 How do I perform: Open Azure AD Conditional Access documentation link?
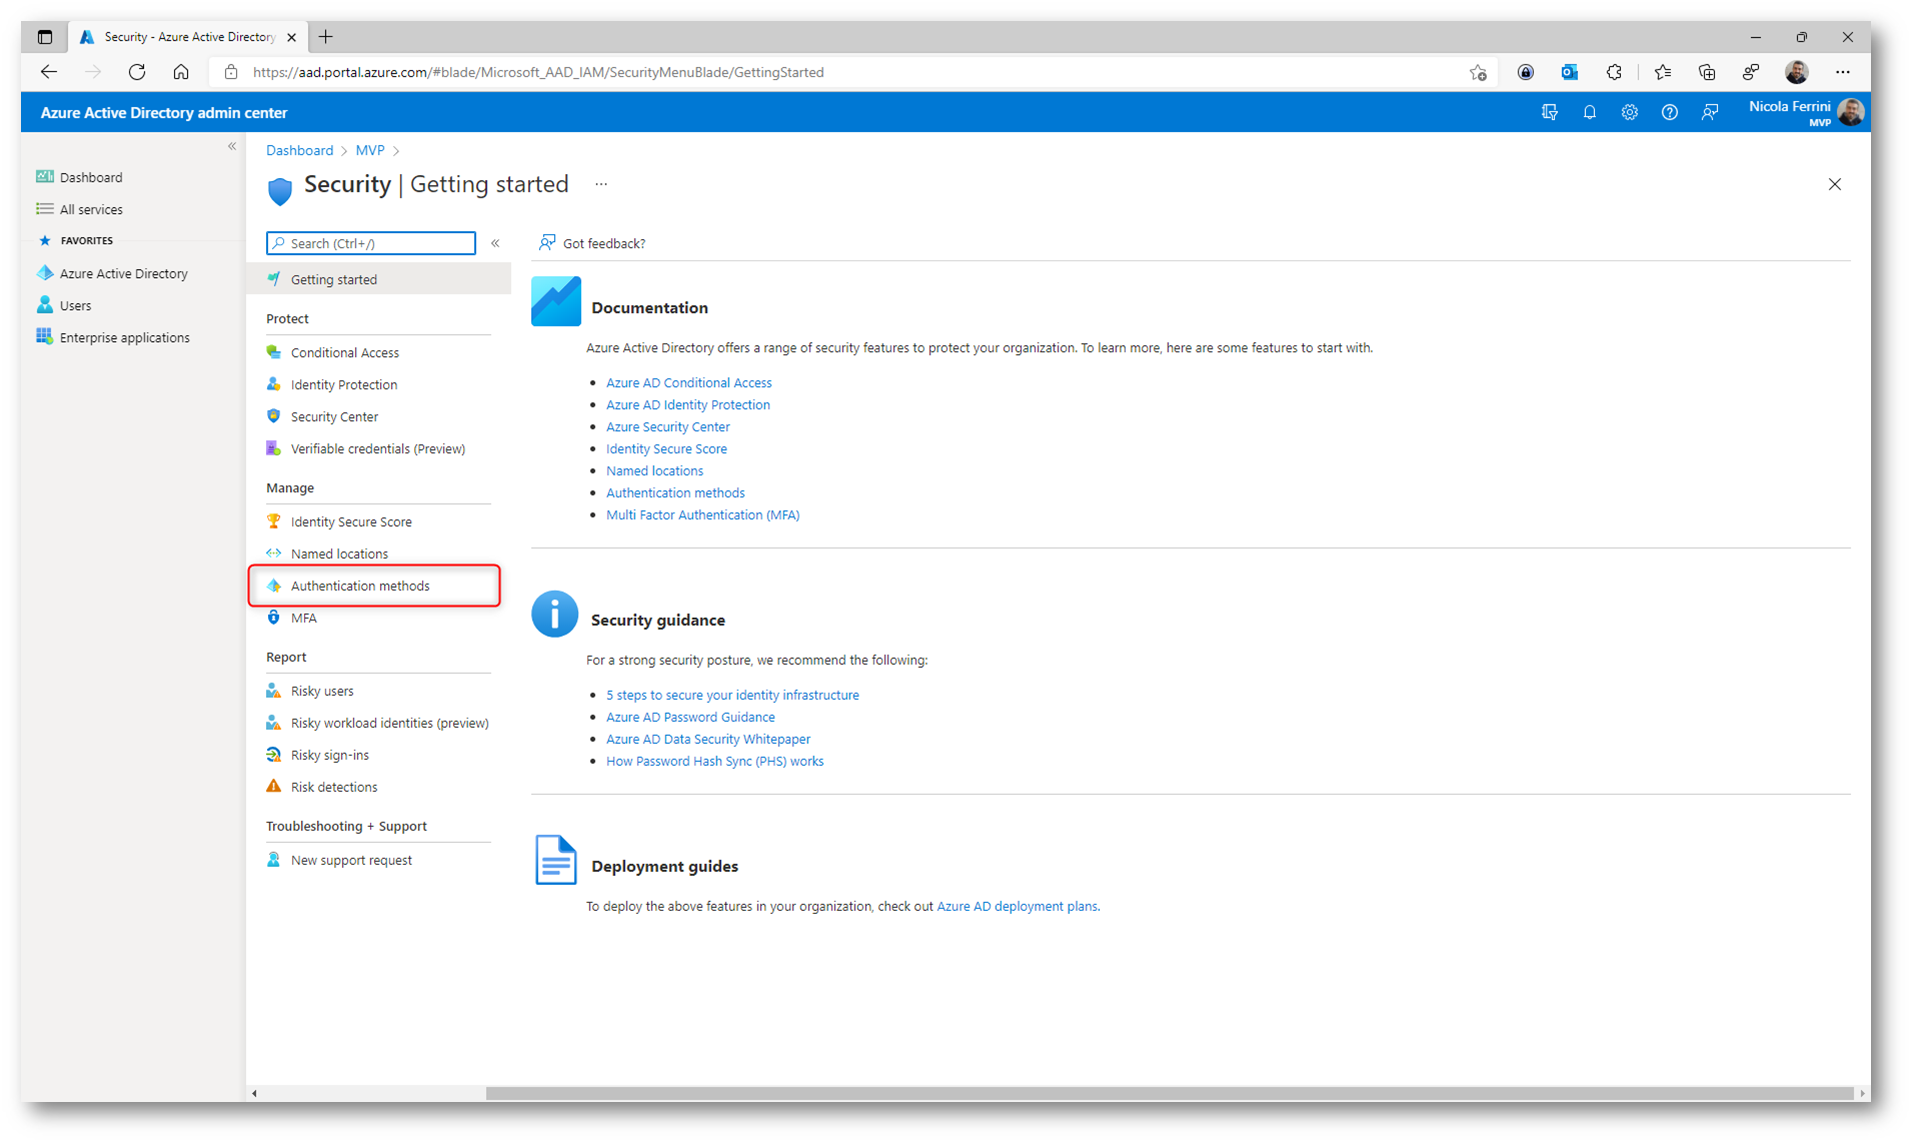tap(688, 383)
